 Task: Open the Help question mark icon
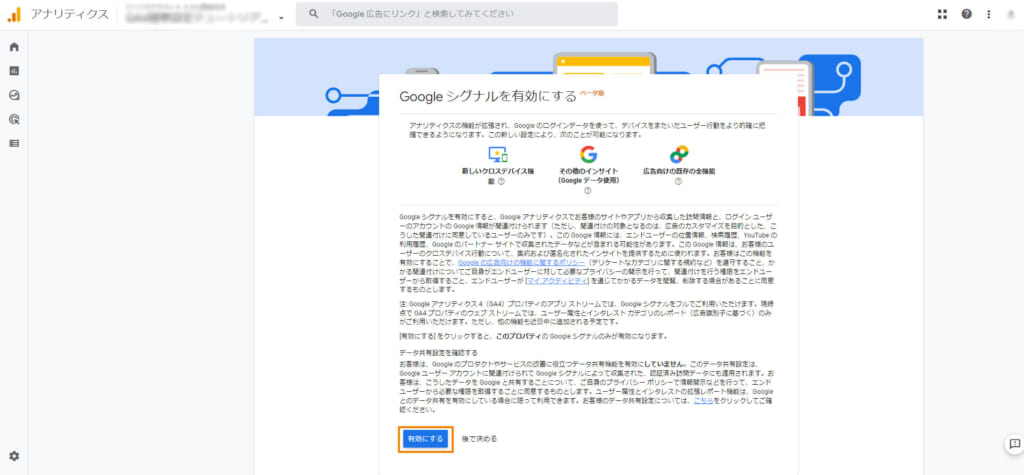click(966, 14)
